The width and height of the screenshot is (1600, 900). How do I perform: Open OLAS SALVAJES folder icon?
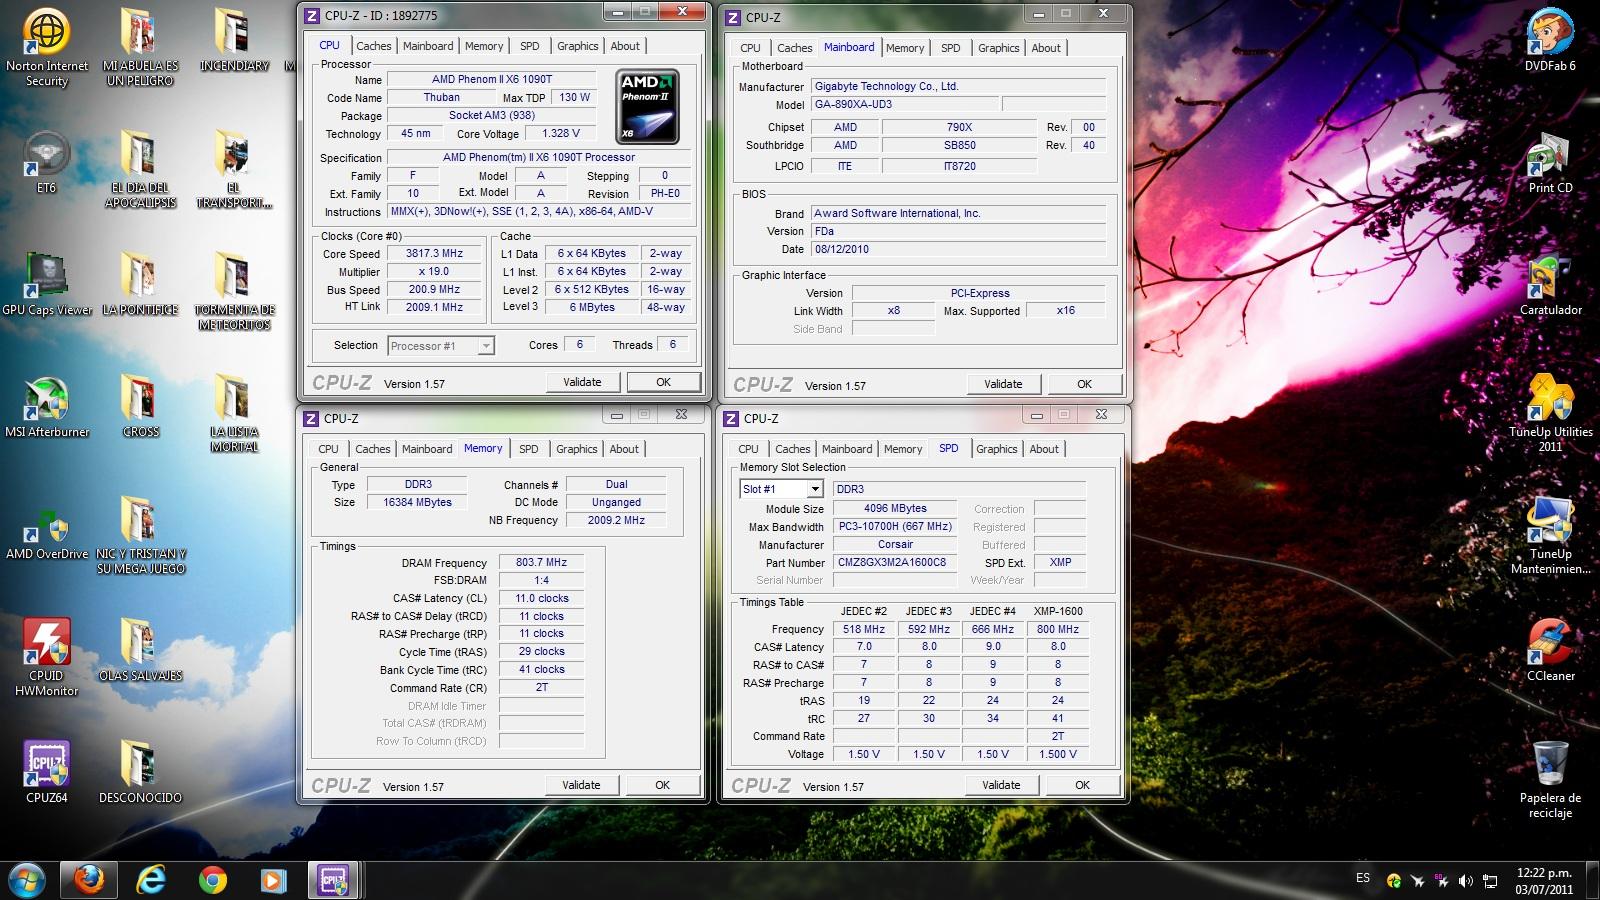[x=140, y=650]
